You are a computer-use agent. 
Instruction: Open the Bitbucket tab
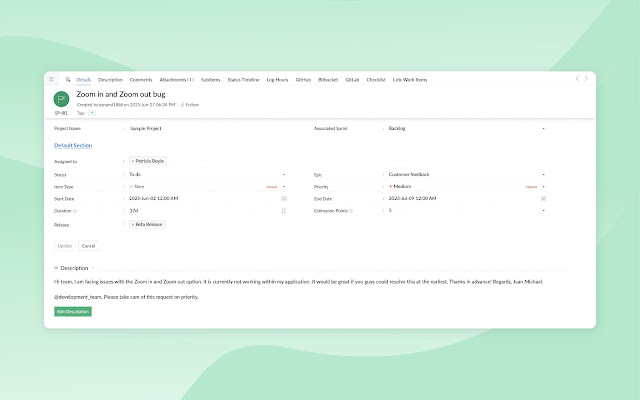click(328, 80)
